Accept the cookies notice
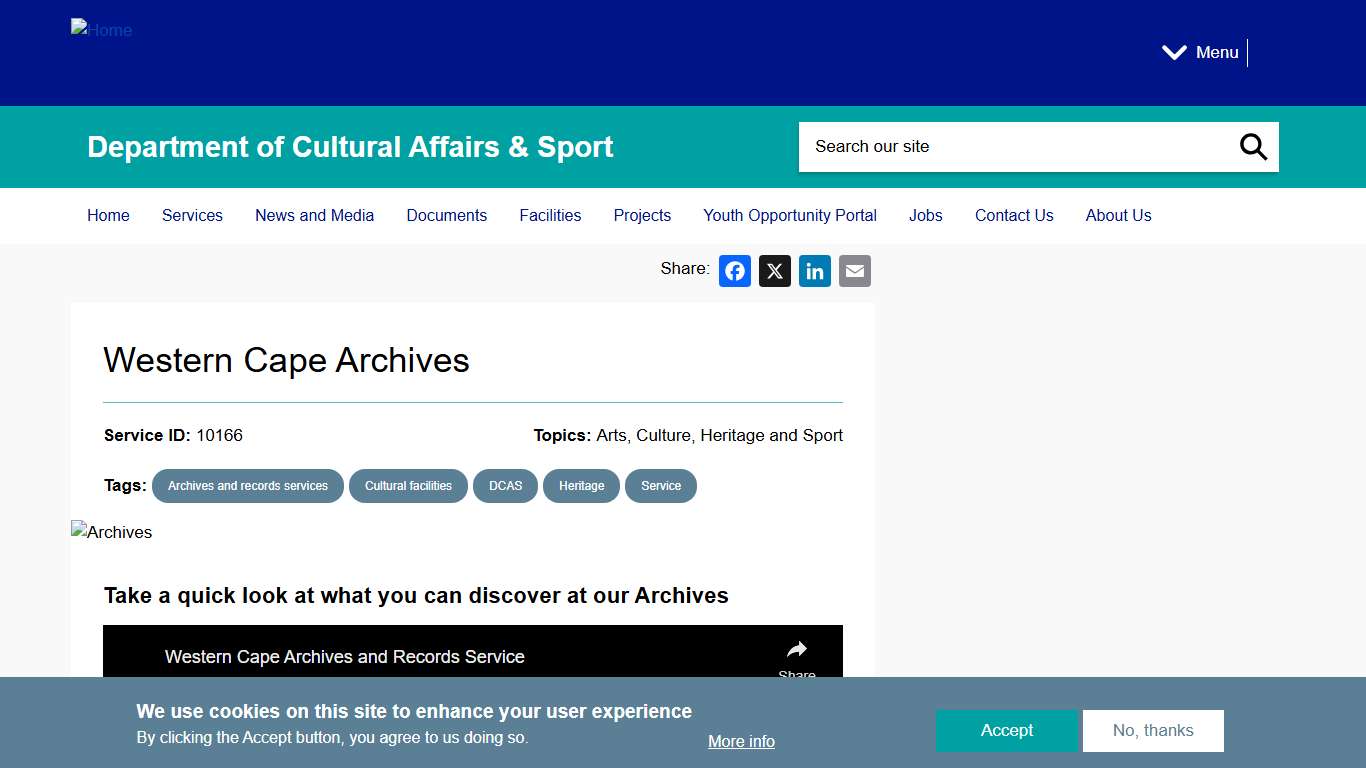Viewport: 1366px width, 768px height. [x=1007, y=730]
